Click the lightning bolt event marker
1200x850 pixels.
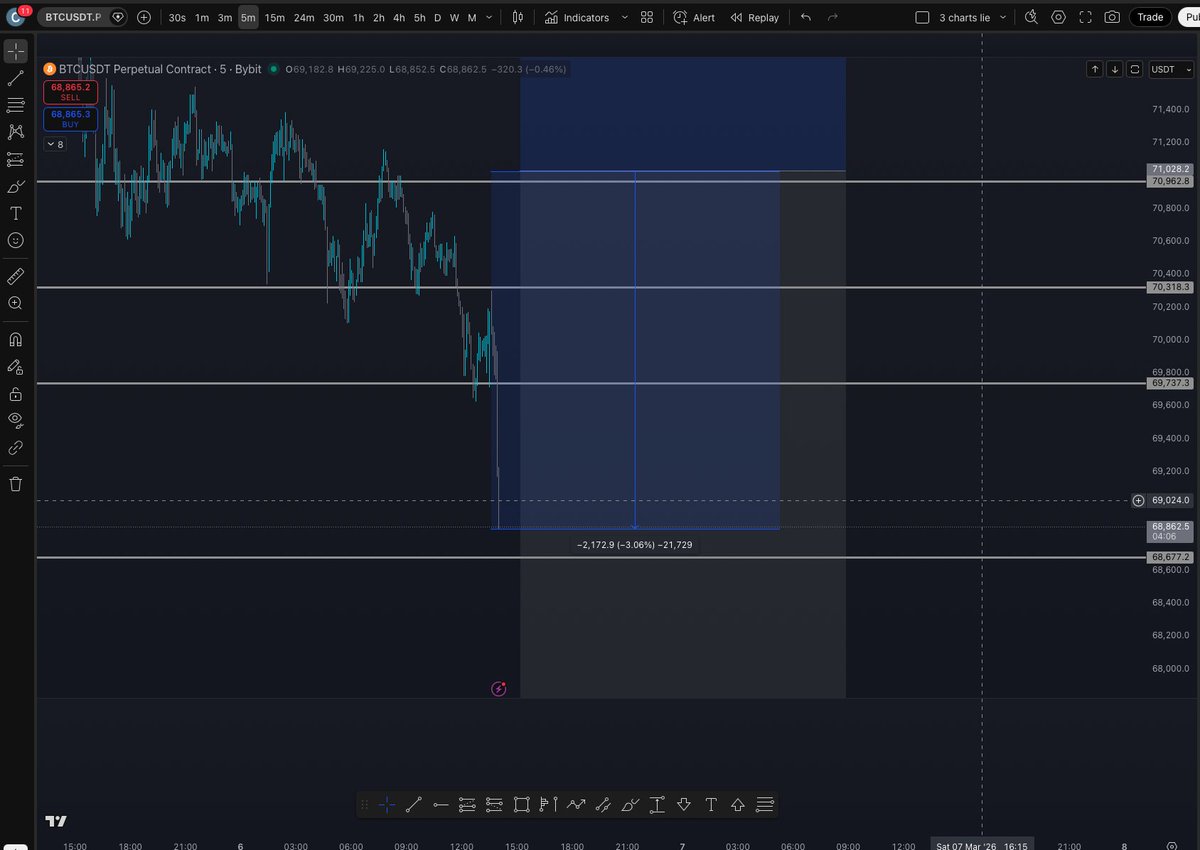tap(499, 688)
